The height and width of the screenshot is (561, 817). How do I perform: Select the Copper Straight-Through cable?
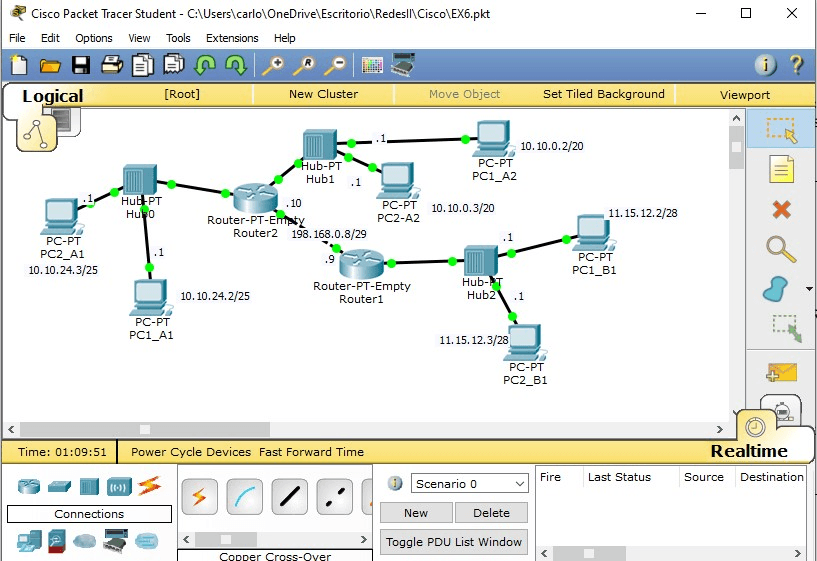tap(290, 496)
